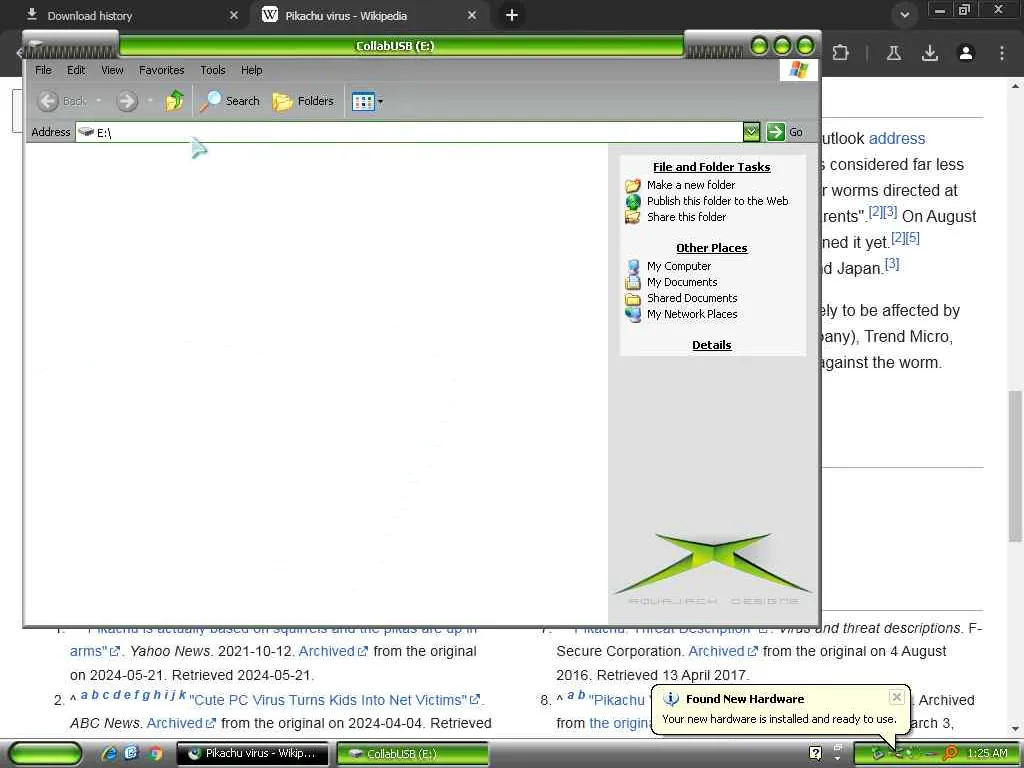Open the Help menu
This screenshot has width=1024, height=768.
(x=251, y=70)
